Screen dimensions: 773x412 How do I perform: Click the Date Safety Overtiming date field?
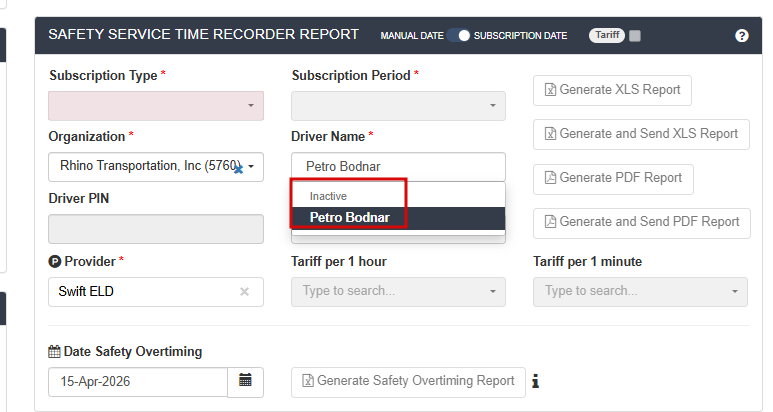click(138, 382)
